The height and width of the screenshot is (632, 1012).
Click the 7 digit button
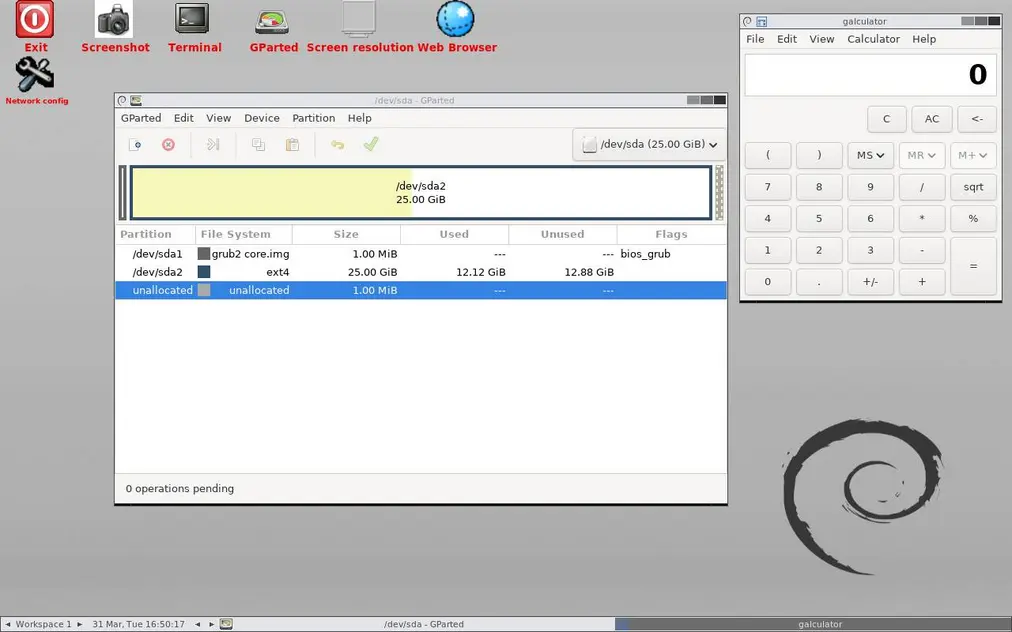(767, 187)
